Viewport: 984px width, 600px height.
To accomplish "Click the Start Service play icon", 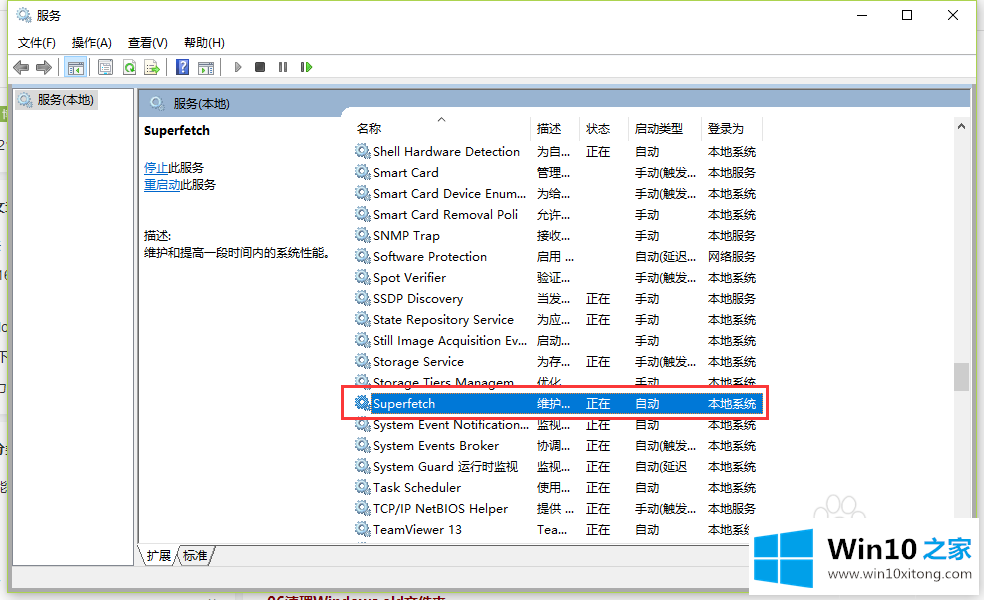I will coord(238,67).
